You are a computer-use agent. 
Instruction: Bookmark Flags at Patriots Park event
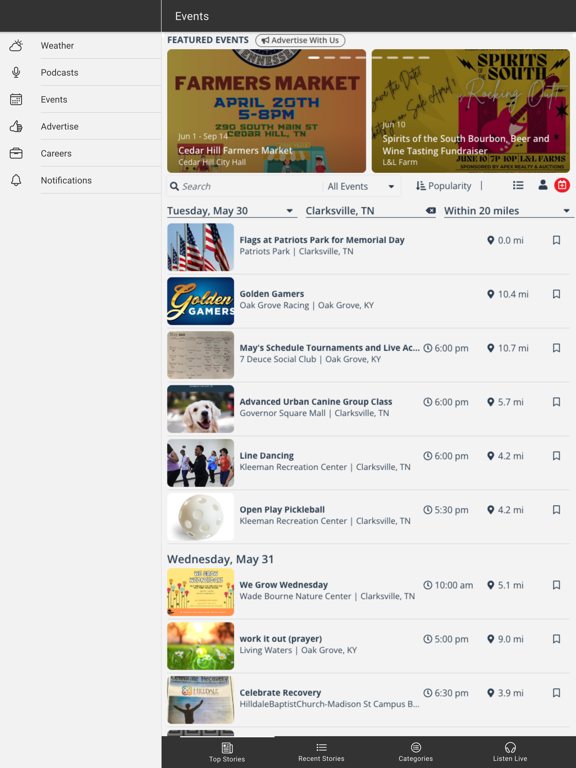556,240
